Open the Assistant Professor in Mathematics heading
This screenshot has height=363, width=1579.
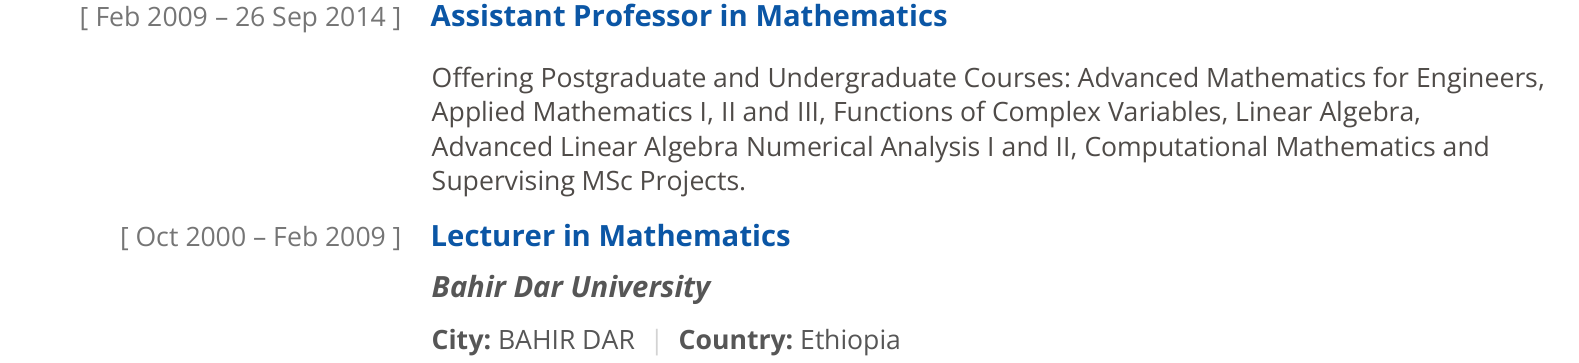click(689, 16)
